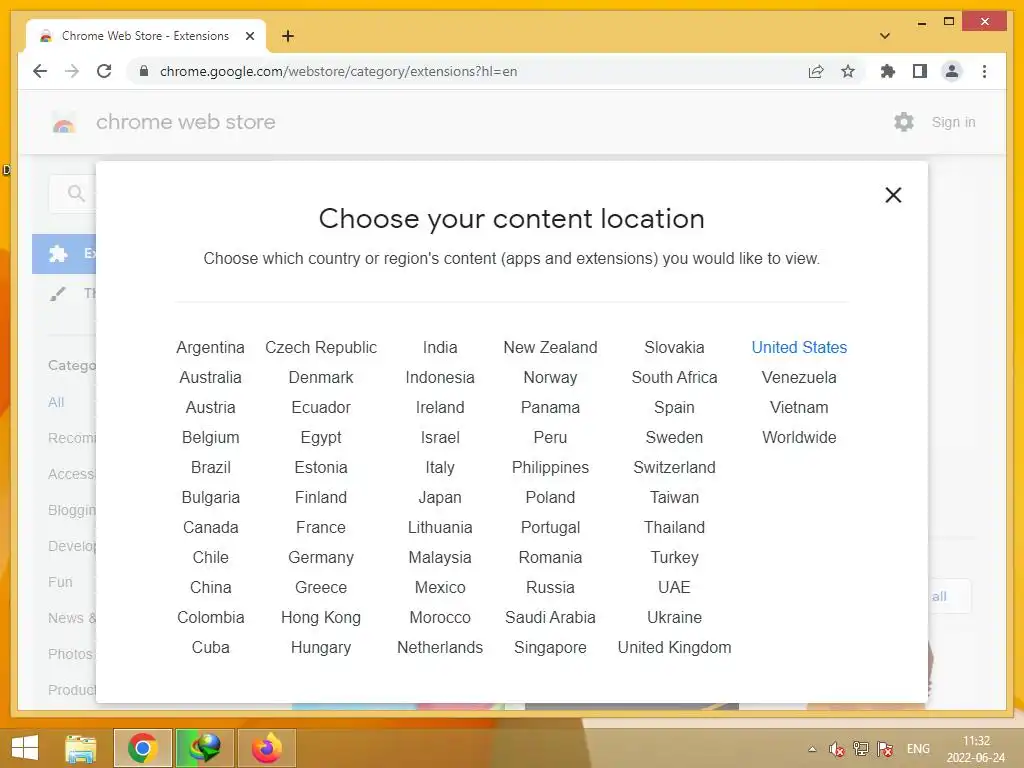
Task: Open Internet Download Manager taskbar icon
Action: pos(205,748)
